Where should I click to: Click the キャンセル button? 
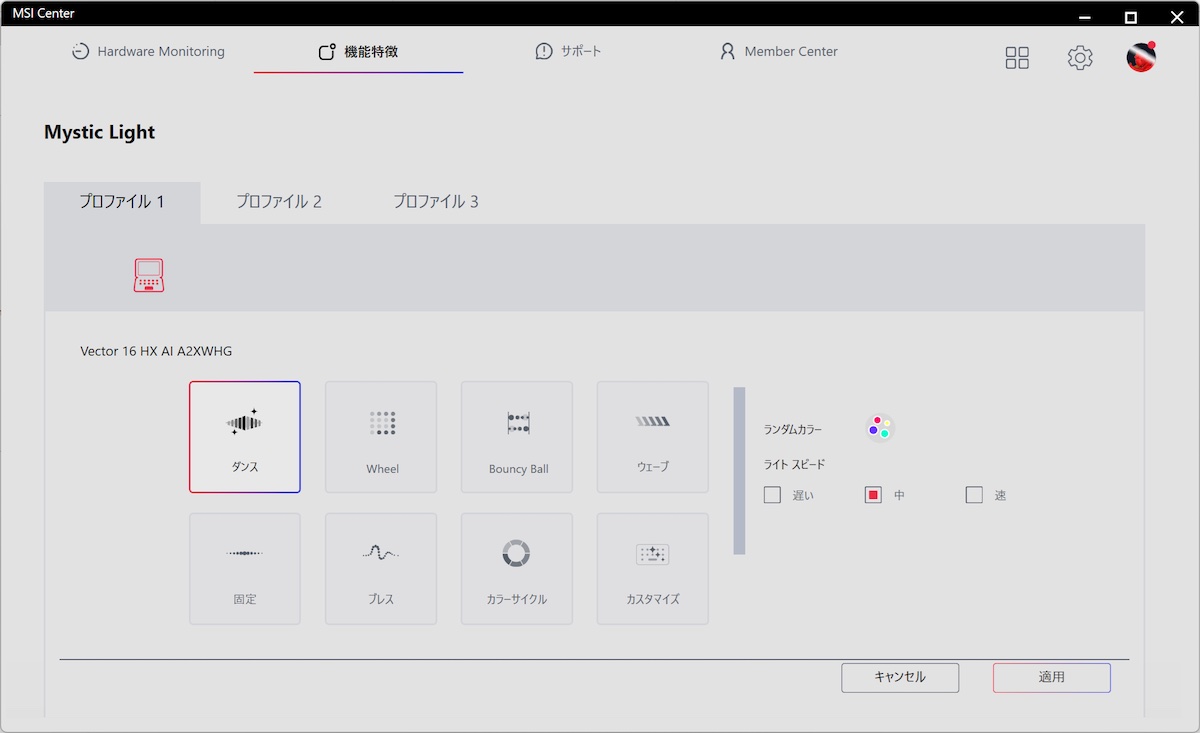900,678
